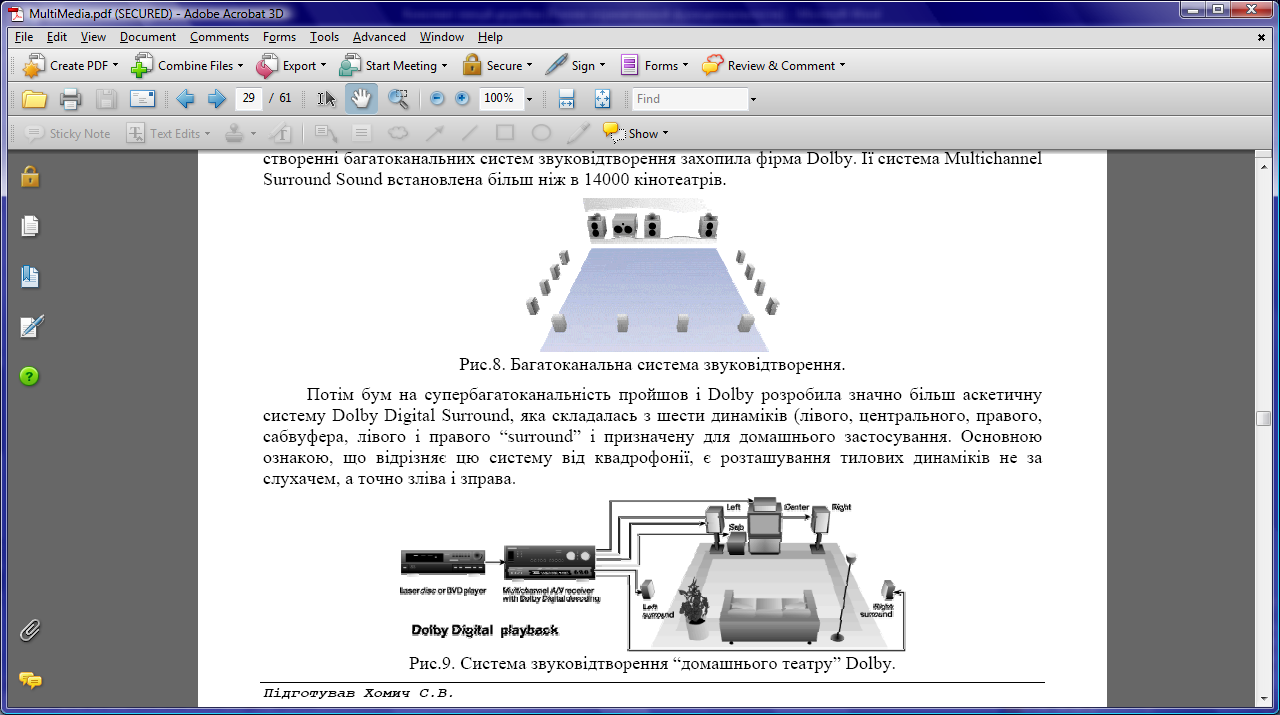The image size is (1280, 715).
Task: Open the File menu
Action: pyautogui.click(x=24, y=37)
